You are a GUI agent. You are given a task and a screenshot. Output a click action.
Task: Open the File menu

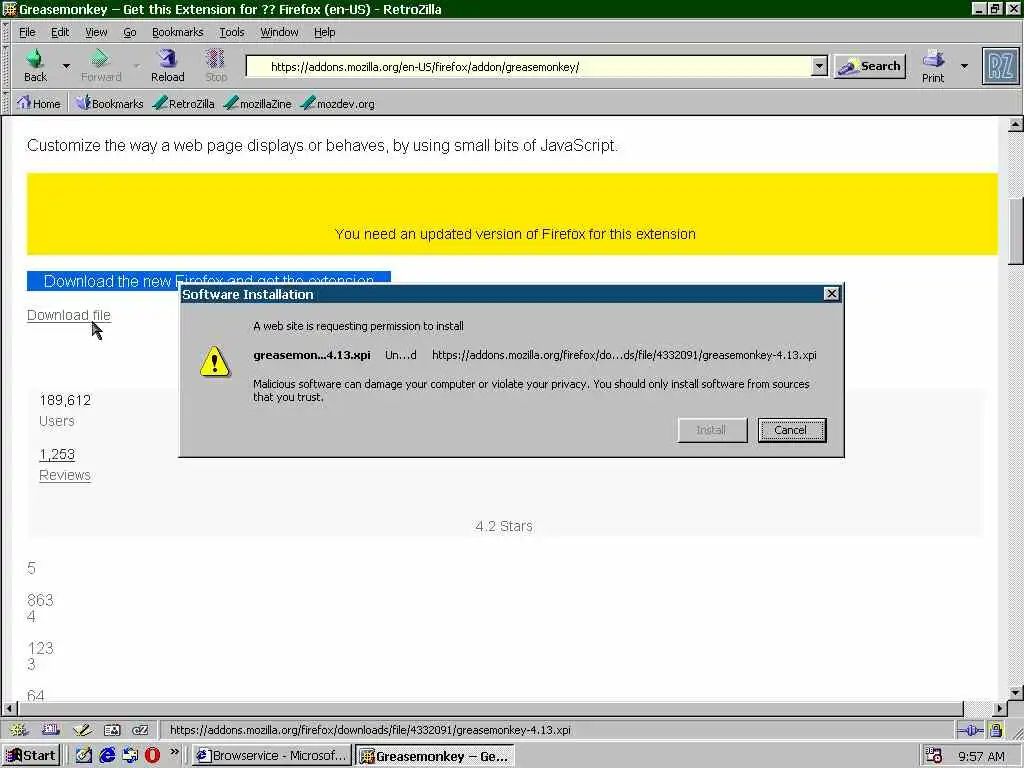(27, 32)
